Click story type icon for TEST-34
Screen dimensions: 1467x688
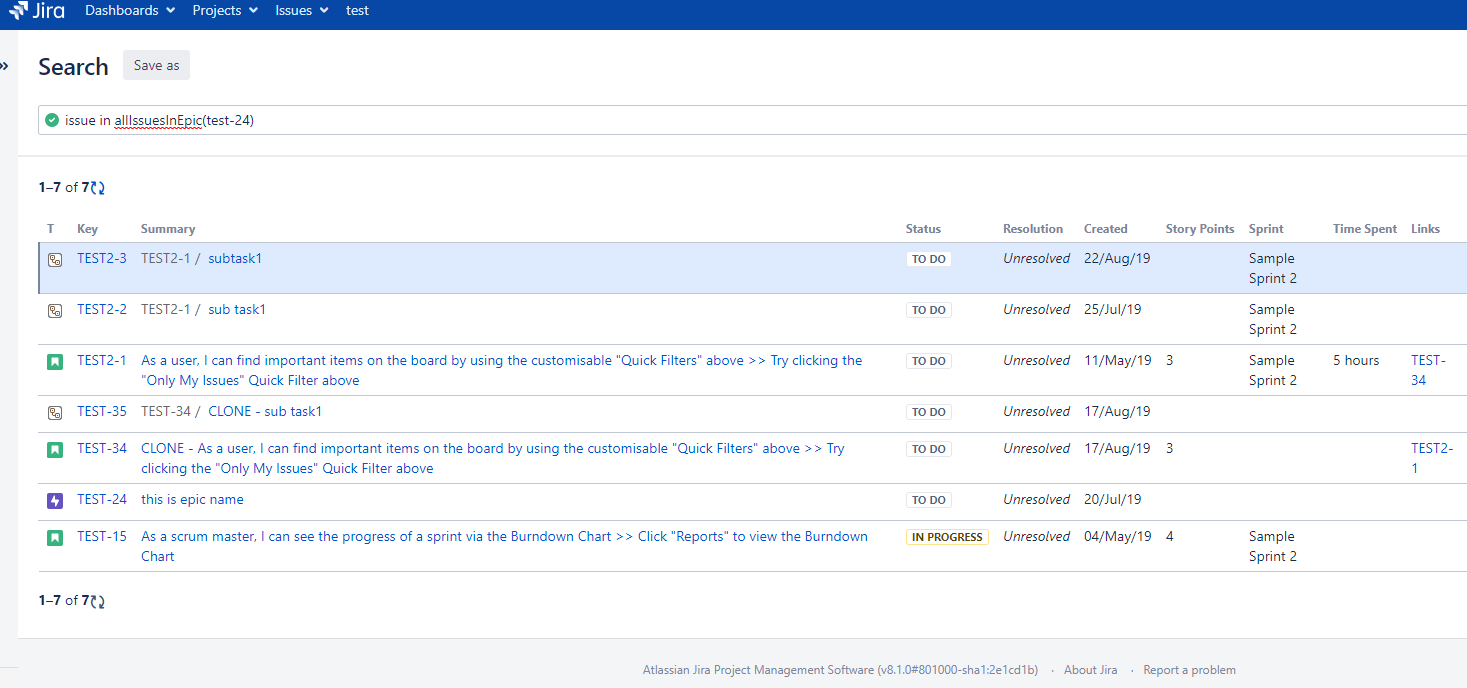55,449
